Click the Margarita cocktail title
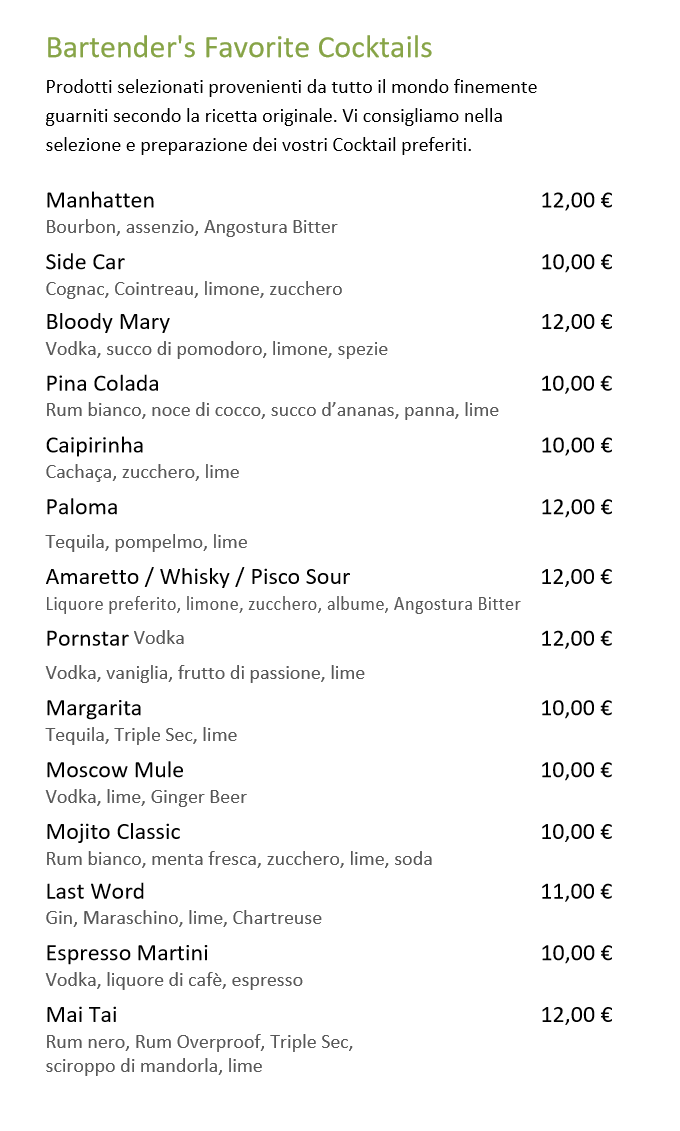 (94, 709)
